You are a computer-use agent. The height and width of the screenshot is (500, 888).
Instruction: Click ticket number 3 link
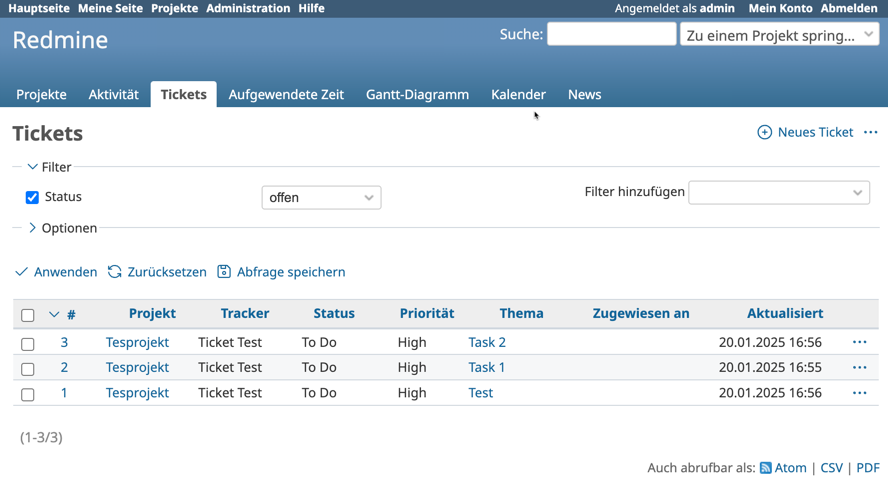pyautogui.click(x=64, y=343)
